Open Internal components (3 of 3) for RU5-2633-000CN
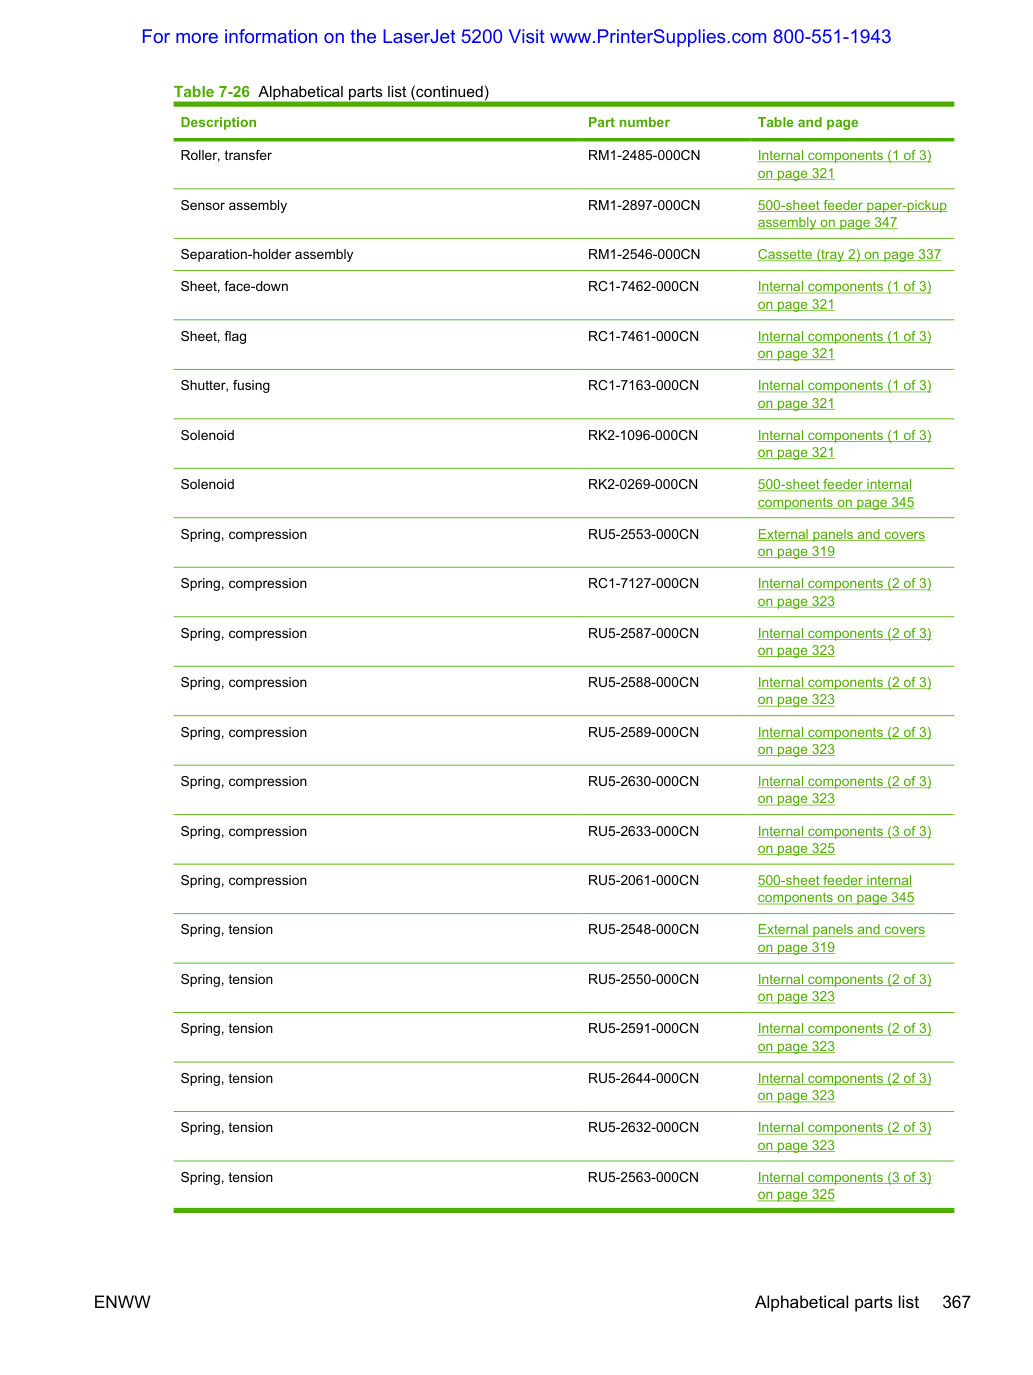Viewport: 1033px width, 1375px height. pyautogui.click(x=844, y=840)
